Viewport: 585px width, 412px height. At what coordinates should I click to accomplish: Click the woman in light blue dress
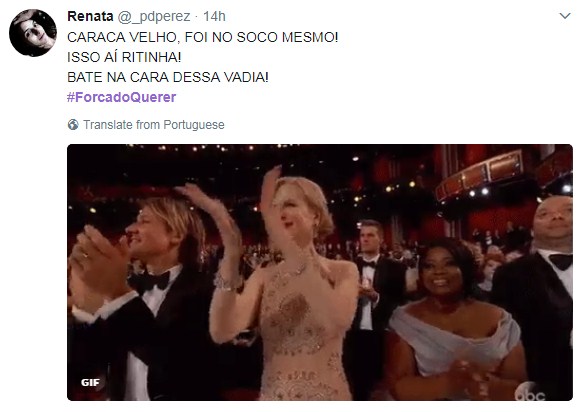[453, 321]
